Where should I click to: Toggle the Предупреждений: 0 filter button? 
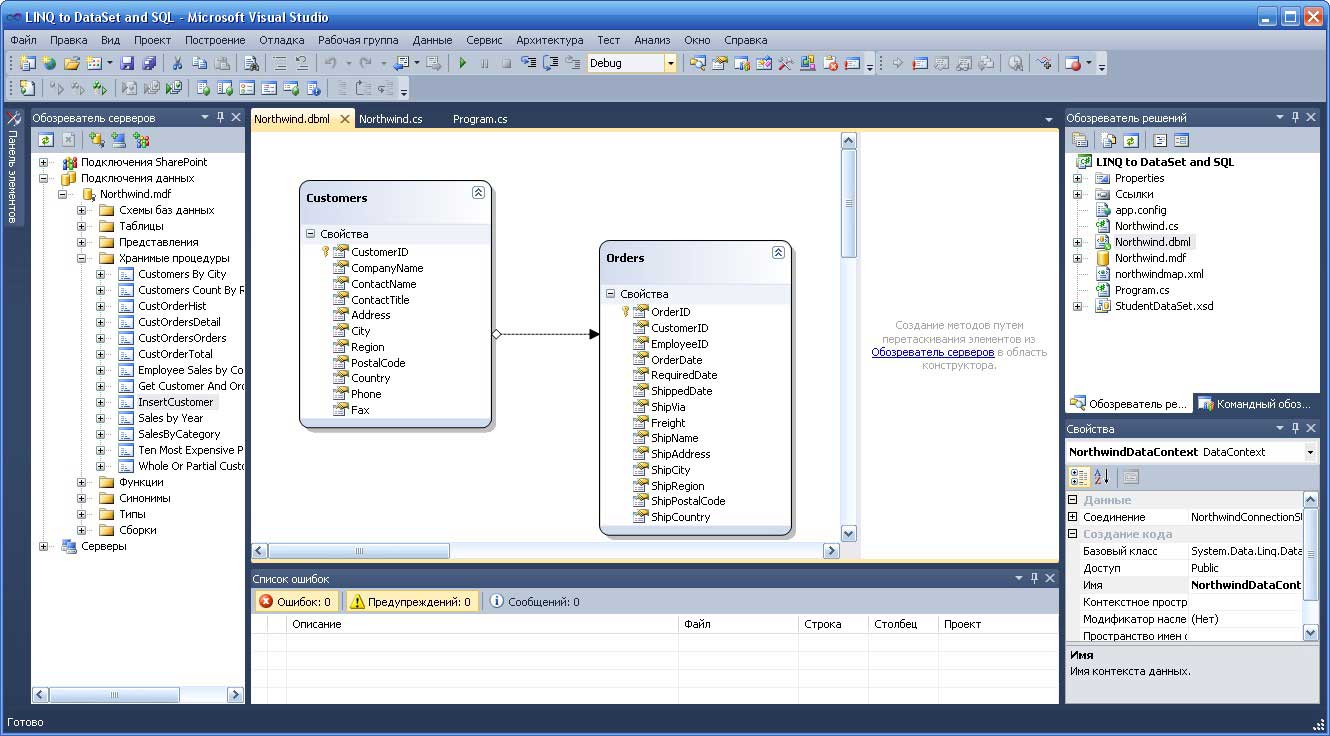point(410,602)
